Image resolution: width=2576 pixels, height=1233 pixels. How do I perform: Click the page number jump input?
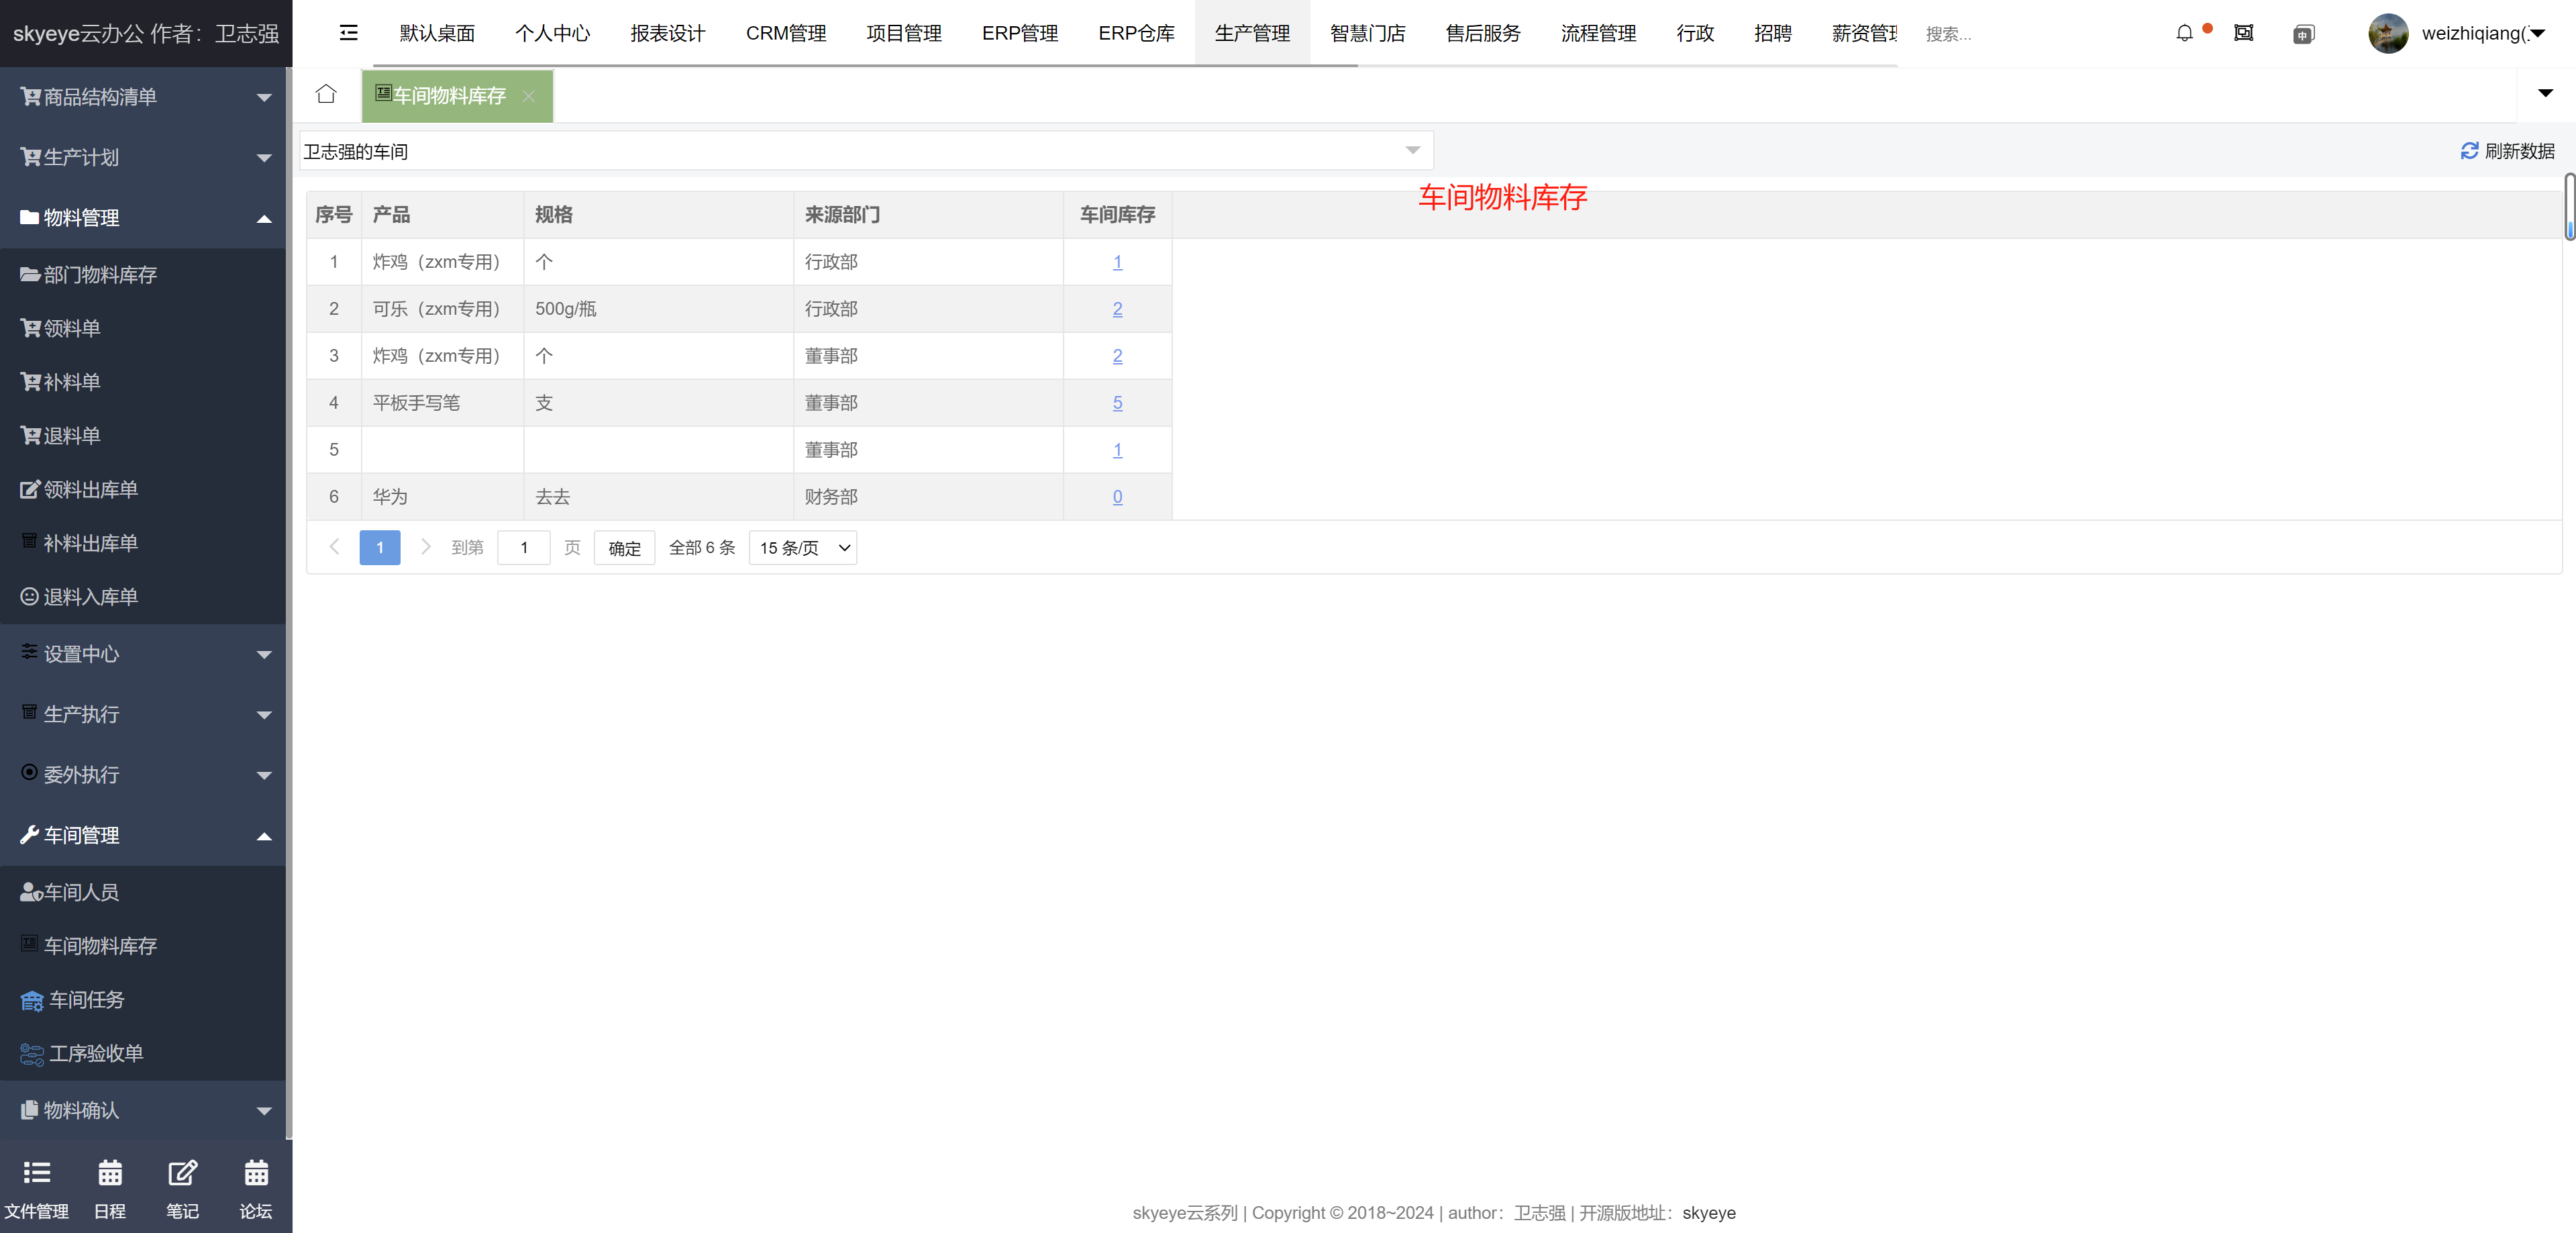[x=523, y=548]
